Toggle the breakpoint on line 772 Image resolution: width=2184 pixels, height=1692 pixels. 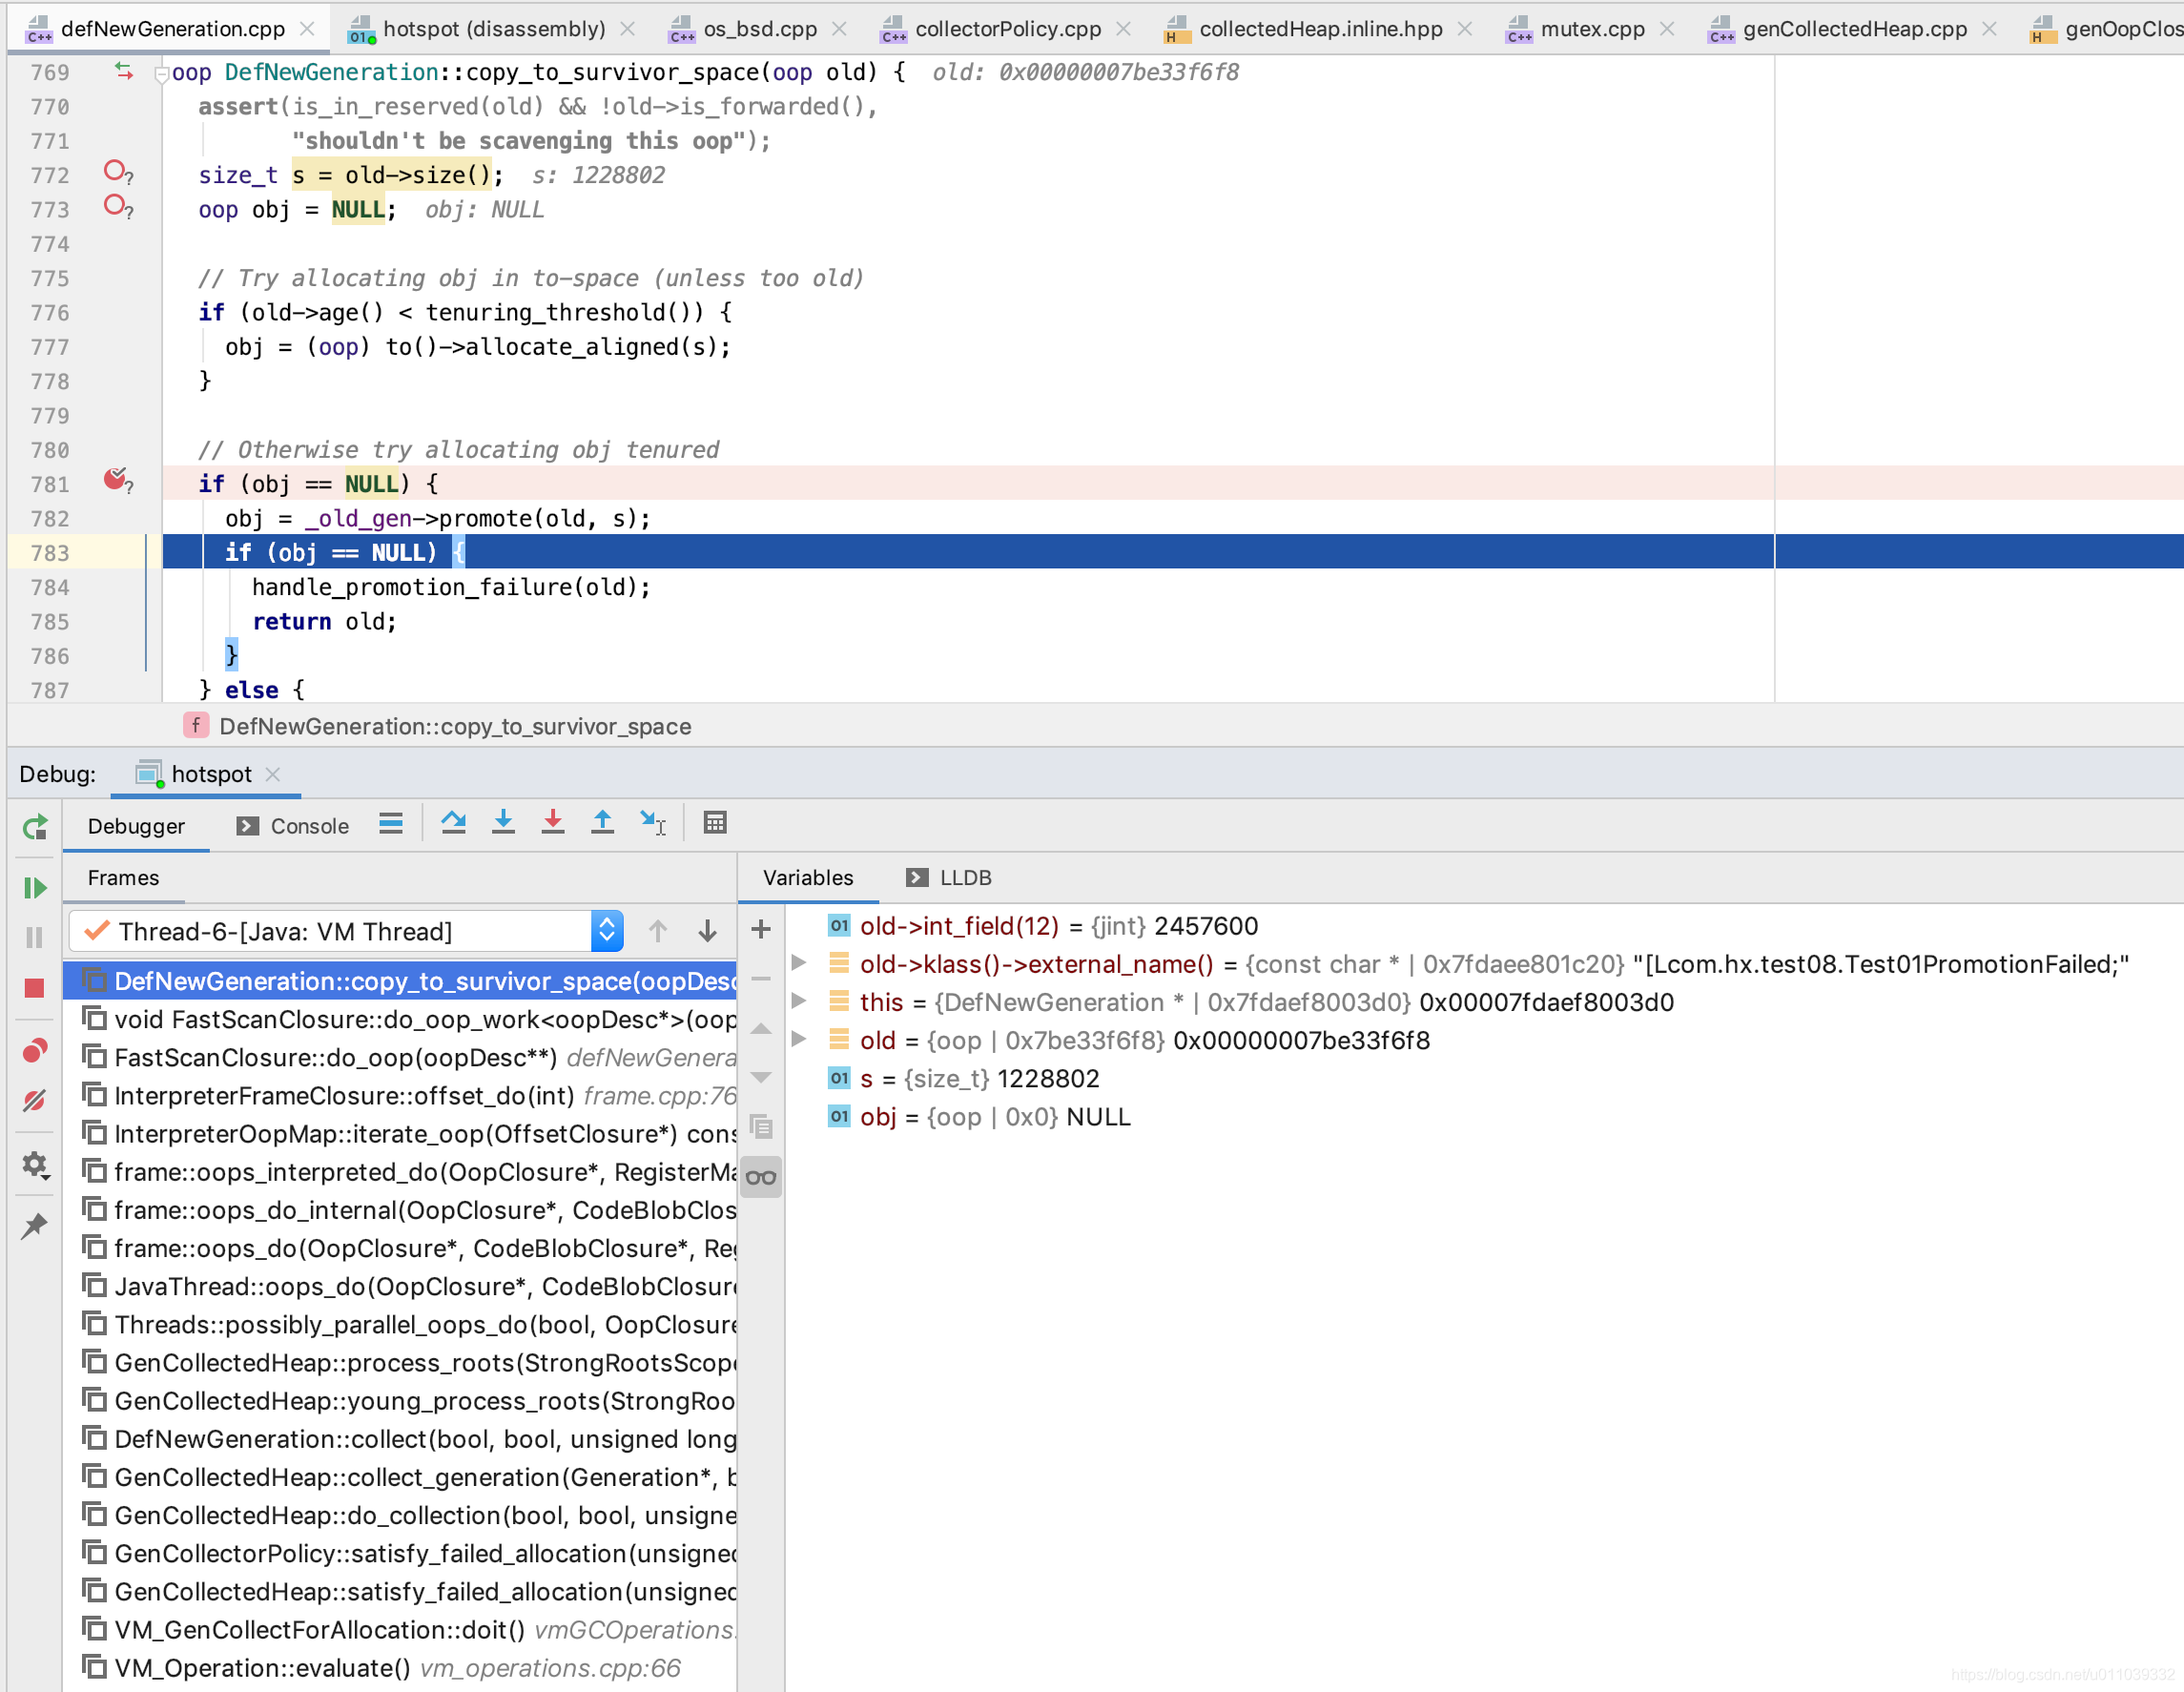115,172
